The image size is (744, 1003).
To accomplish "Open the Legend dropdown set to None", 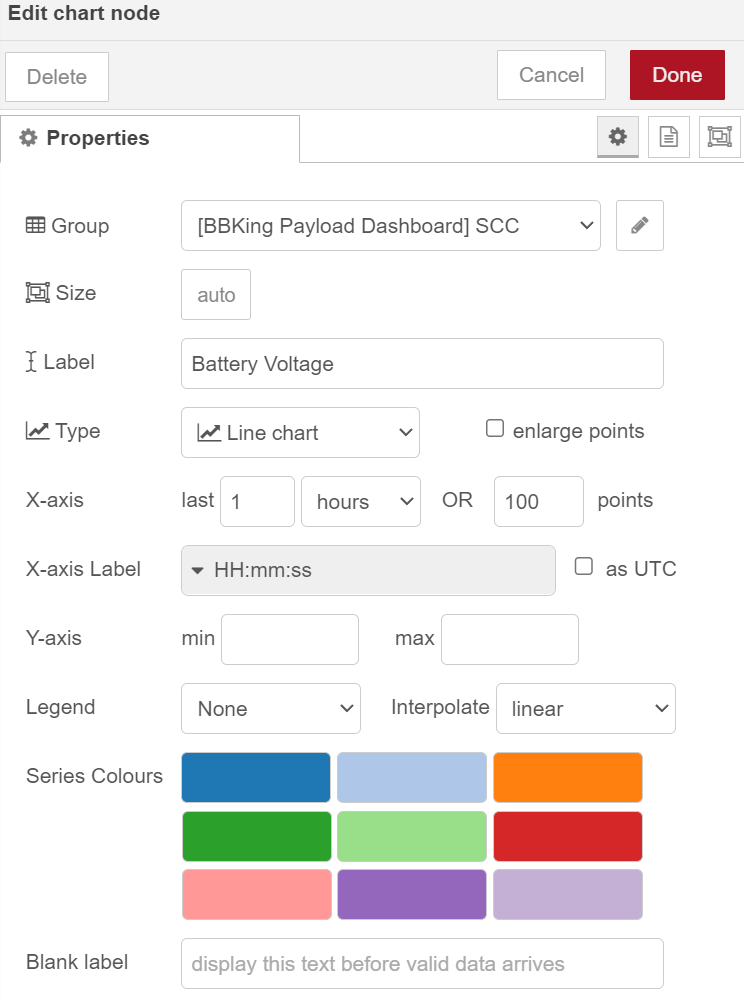I will [271, 709].
